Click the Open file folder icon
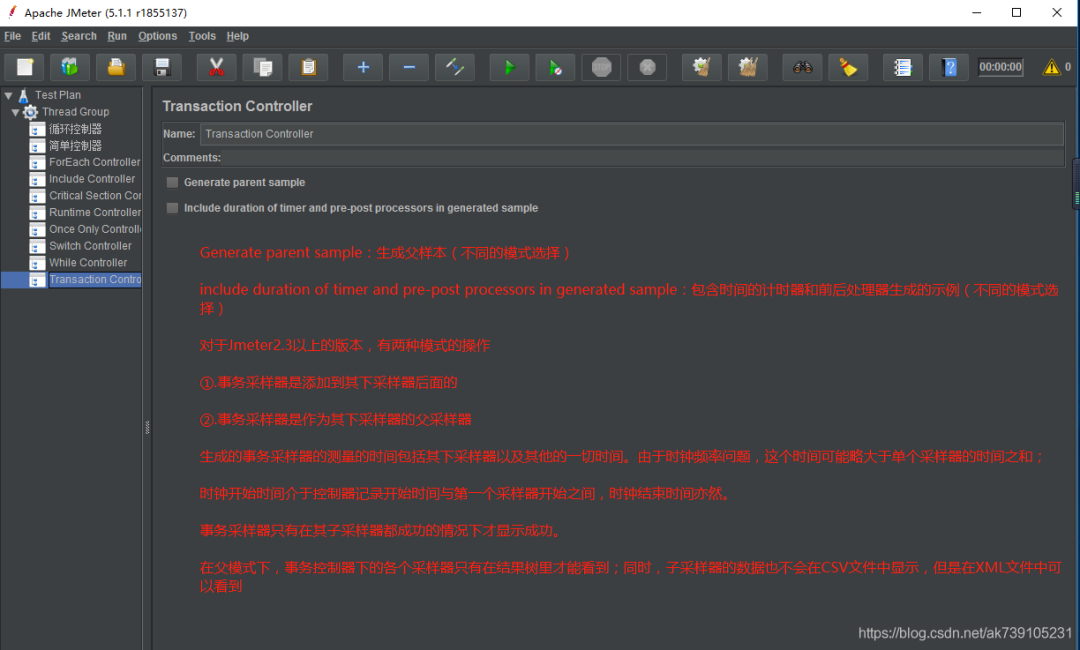 (x=116, y=67)
